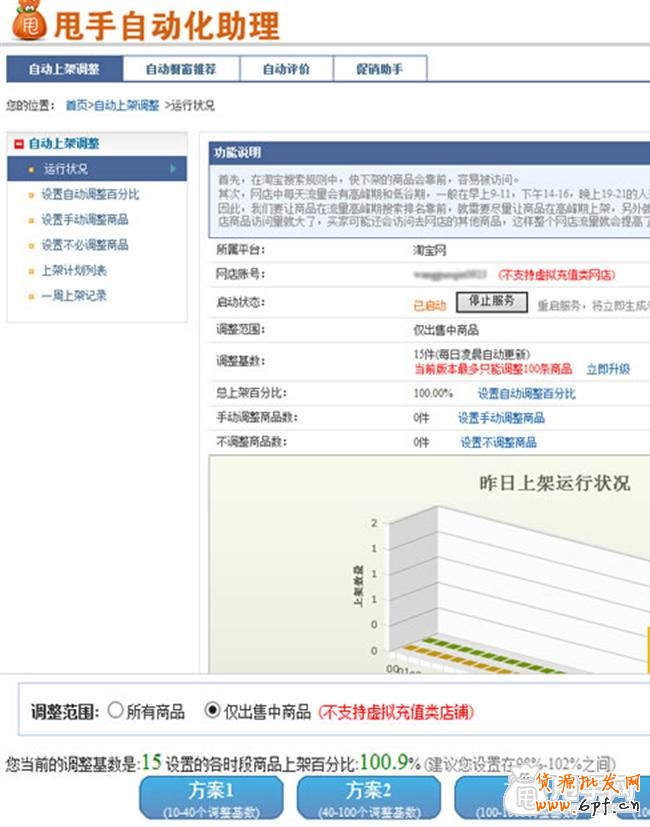Click the 淘宝网 platform value
Image resolution: width=650 pixels, height=827 pixels.
429,251
